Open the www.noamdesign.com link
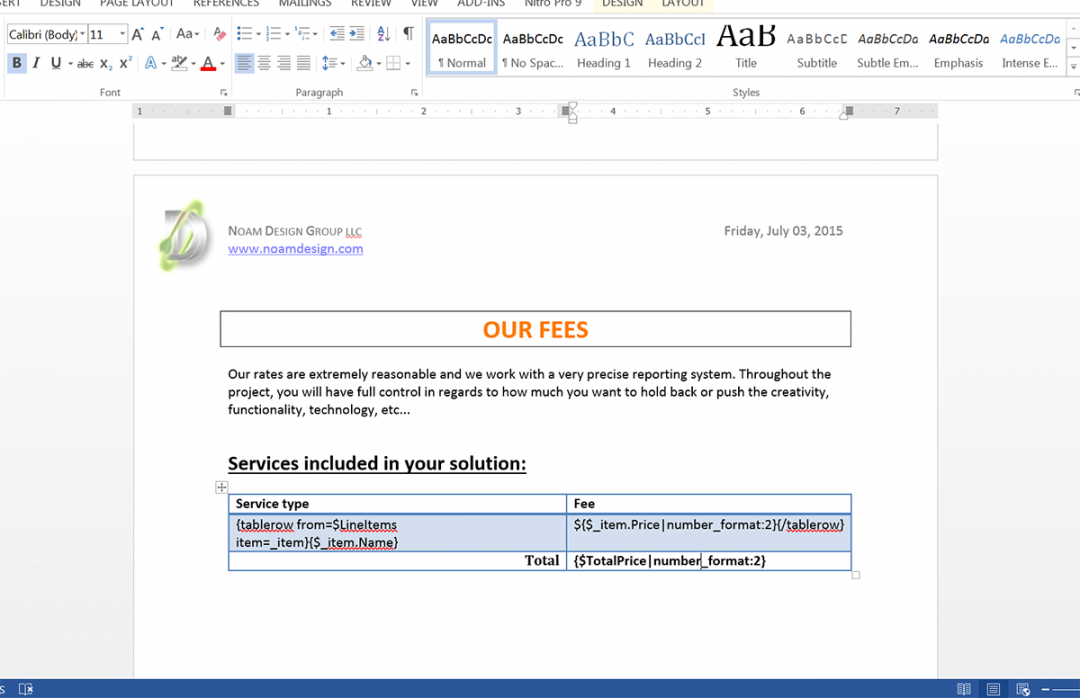The image size is (1080, 698). tap(295, 249)
